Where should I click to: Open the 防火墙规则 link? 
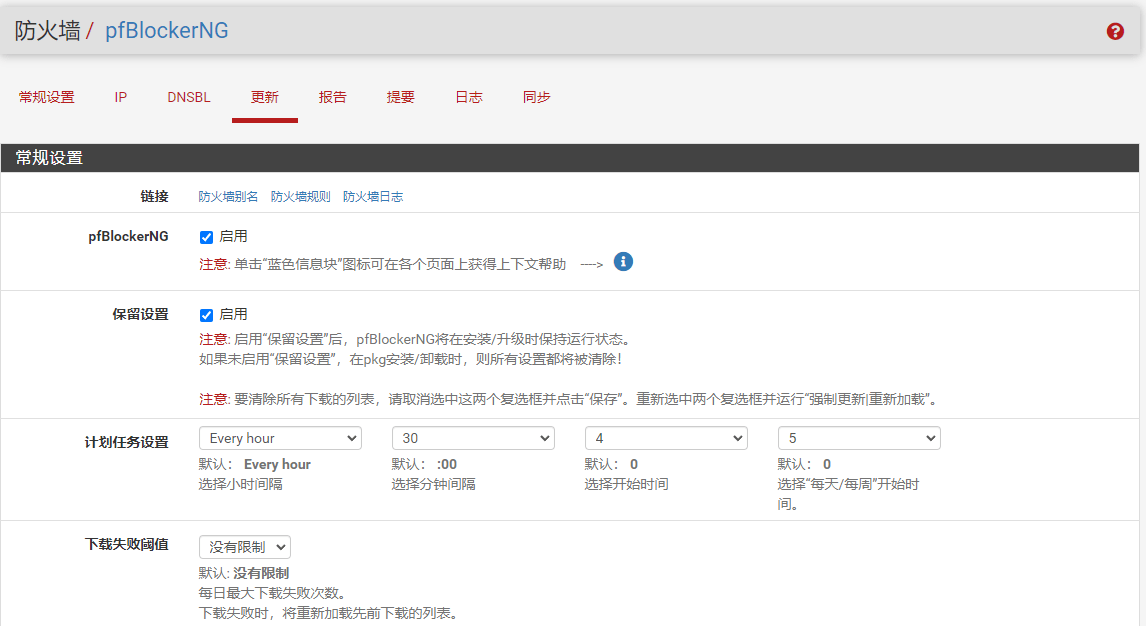click(x=300, y=197)
